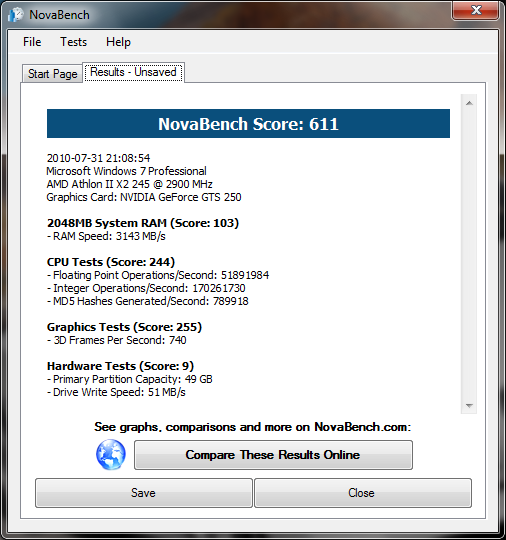Screen dimensions: 506x540
Task: Save the benchmark results
Action: pos(144,493)
